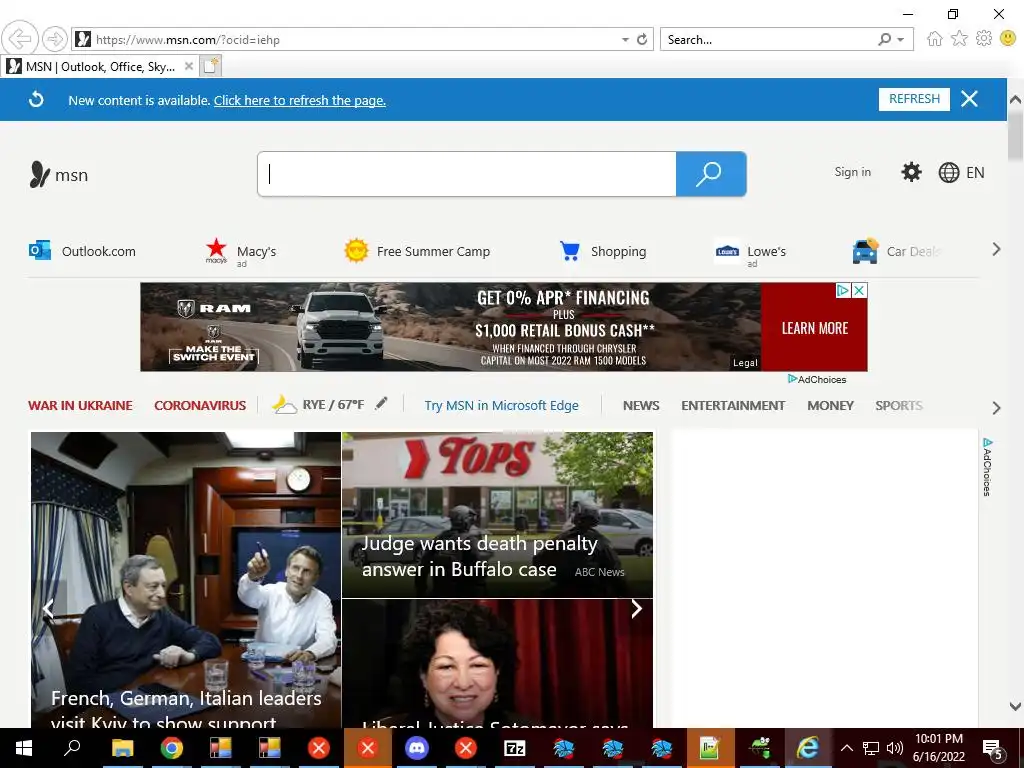Viewport: 1024px width, 768px height.
Task: Expand navigation categories with right chevron
Action: click(996, 408)
